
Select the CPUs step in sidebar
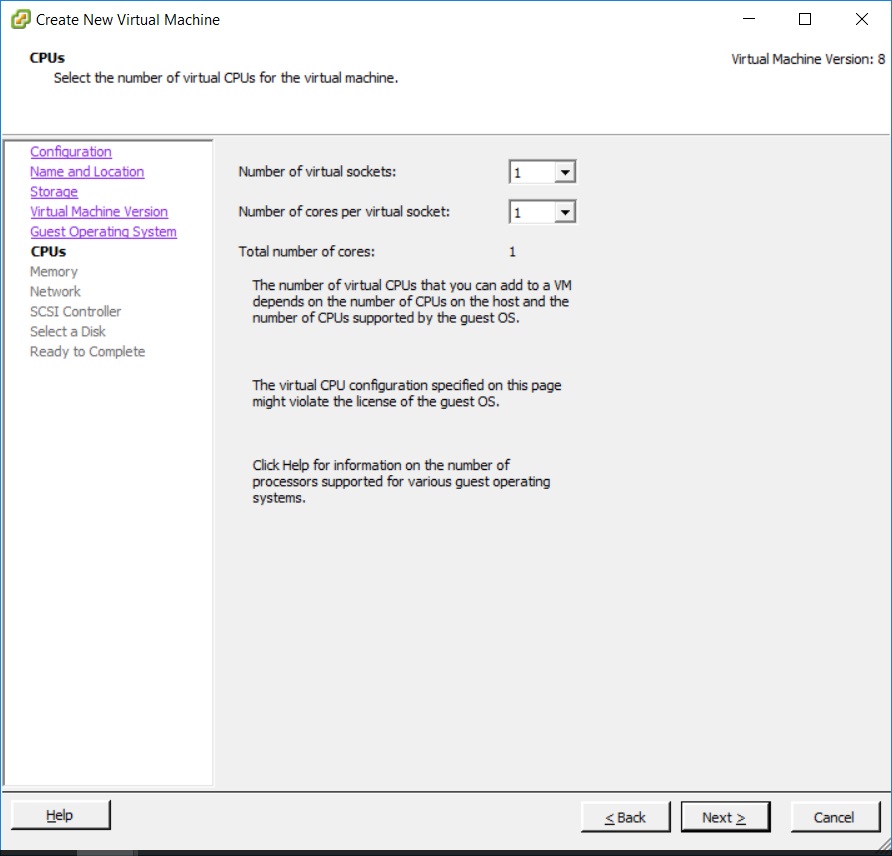coord(48,252)
